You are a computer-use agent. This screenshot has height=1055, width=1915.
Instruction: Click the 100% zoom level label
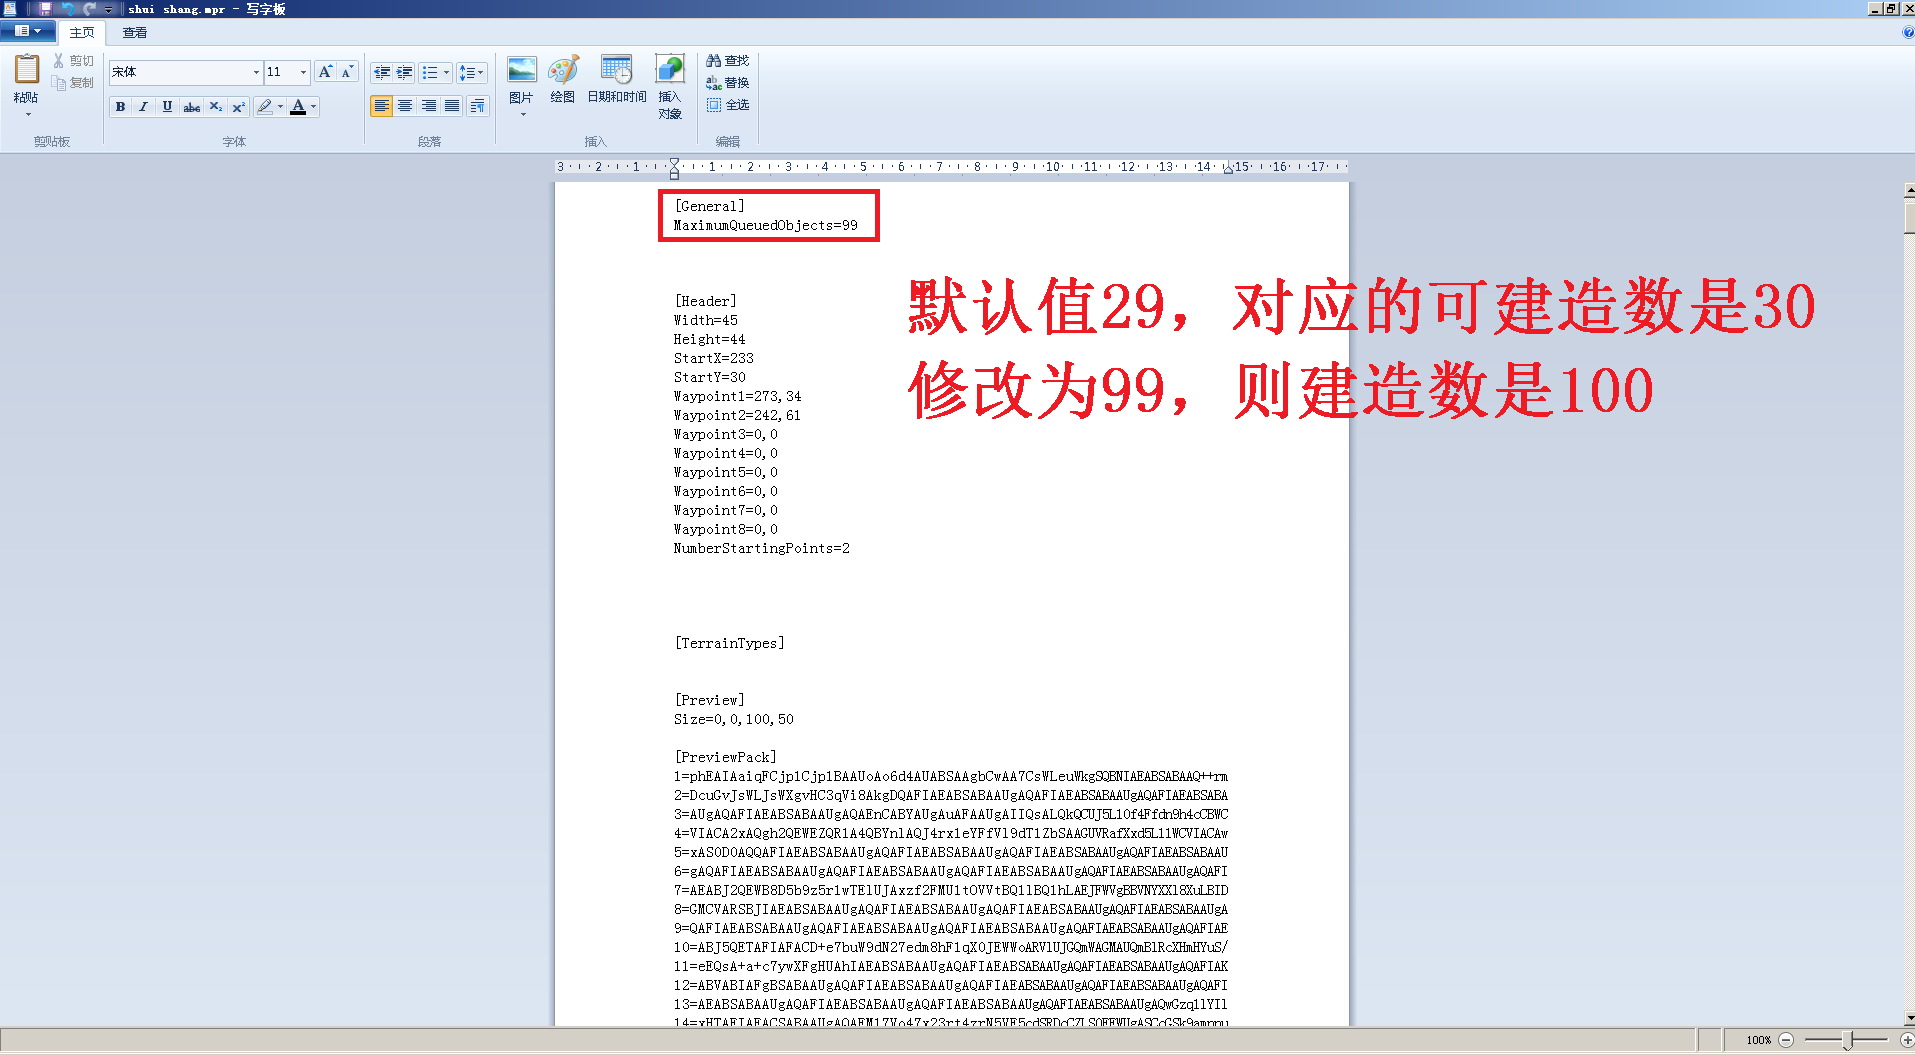pyautogui.click(x=1759, y=1040)
